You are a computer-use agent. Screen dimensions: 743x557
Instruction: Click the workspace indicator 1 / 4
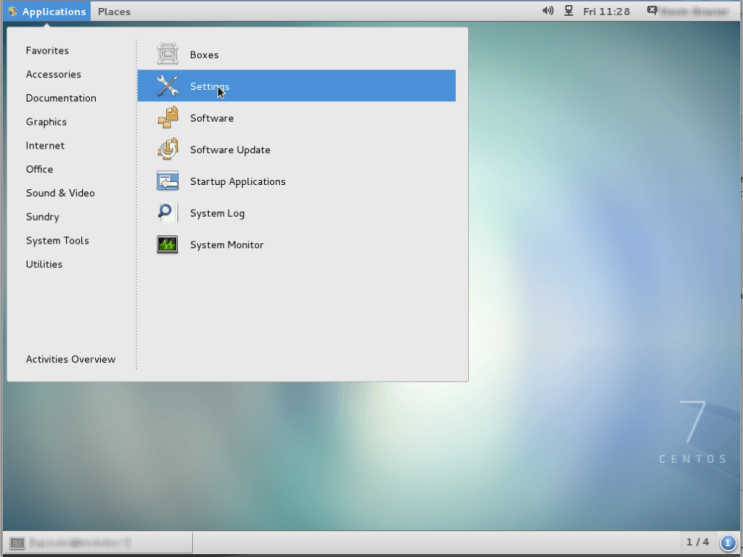(x=698, y=541)
